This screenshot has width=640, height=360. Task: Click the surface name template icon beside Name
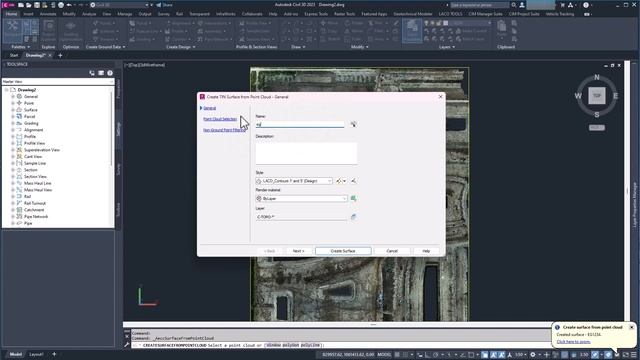coord(353,124)
